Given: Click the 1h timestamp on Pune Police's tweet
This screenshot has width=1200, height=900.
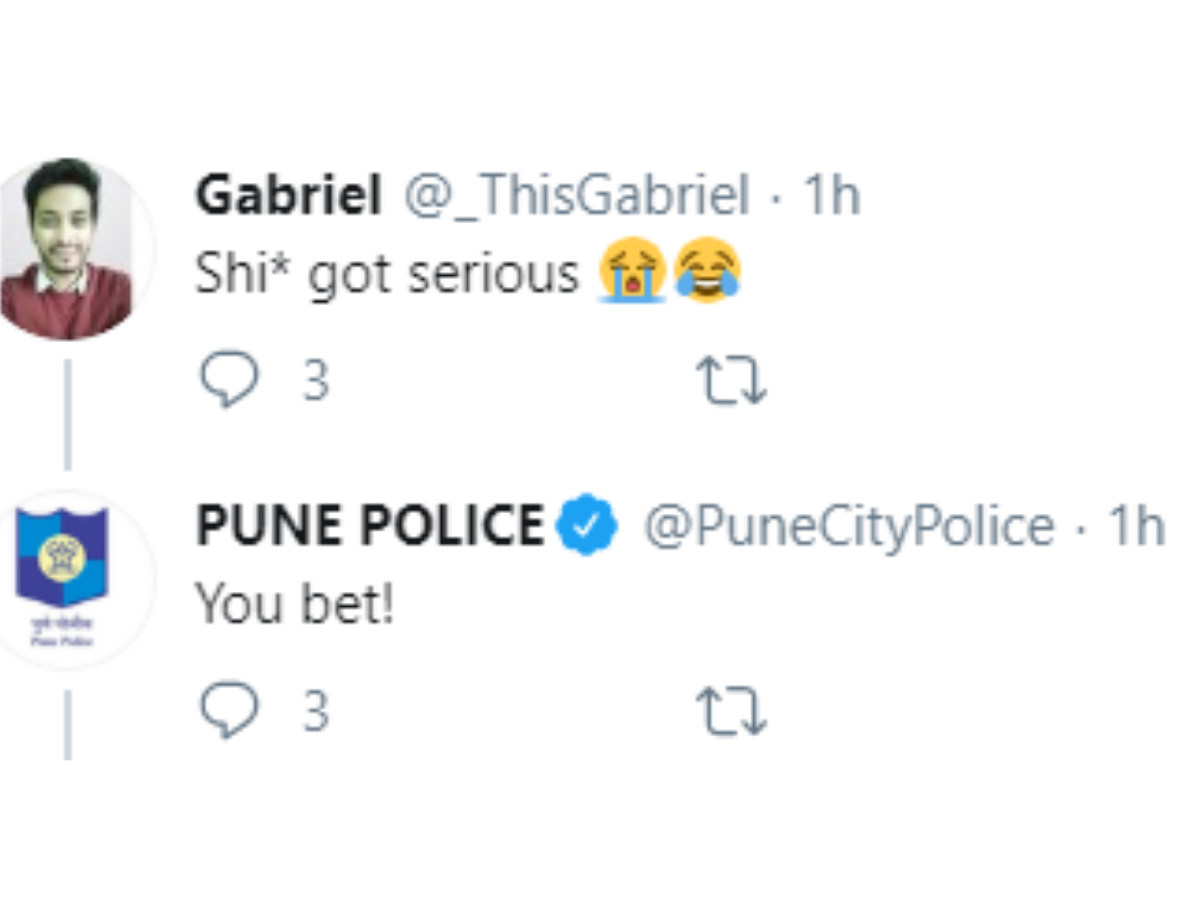Looking at the screenshot, I should pyautogui.click(x=1137, y=526).
